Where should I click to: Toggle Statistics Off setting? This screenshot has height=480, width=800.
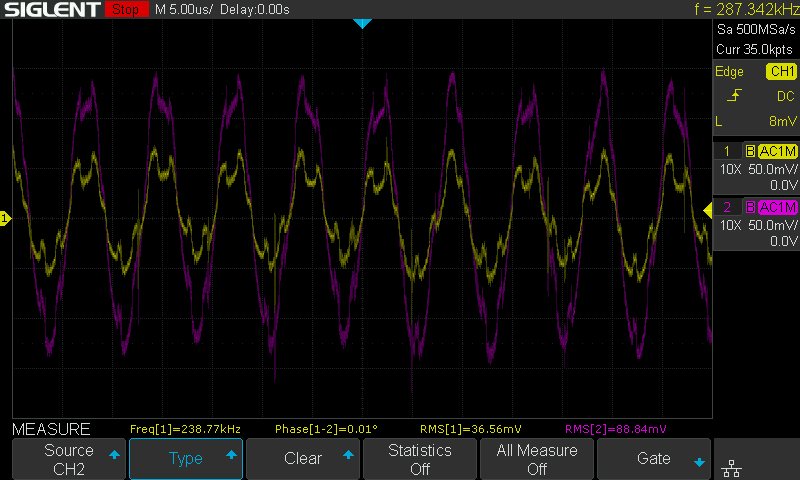pos(420,459)
